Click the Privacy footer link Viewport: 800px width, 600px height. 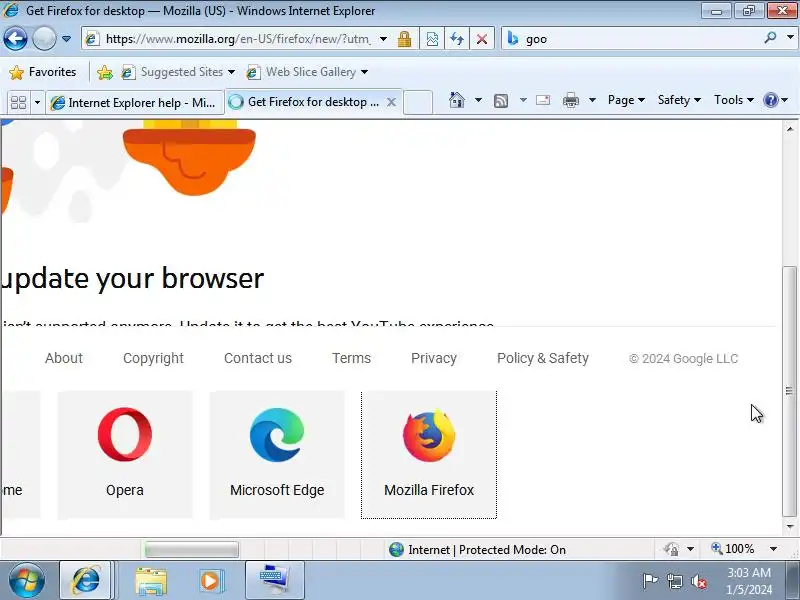434,358
